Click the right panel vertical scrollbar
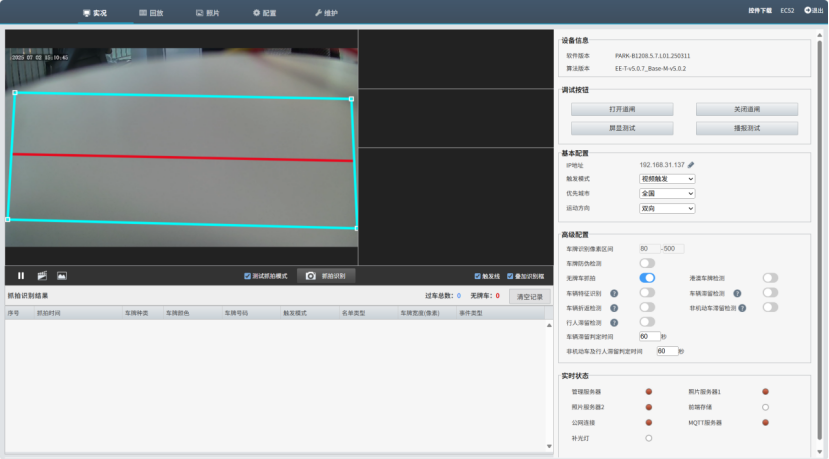Viewport: 829px width, 459px height. [820, 241]
